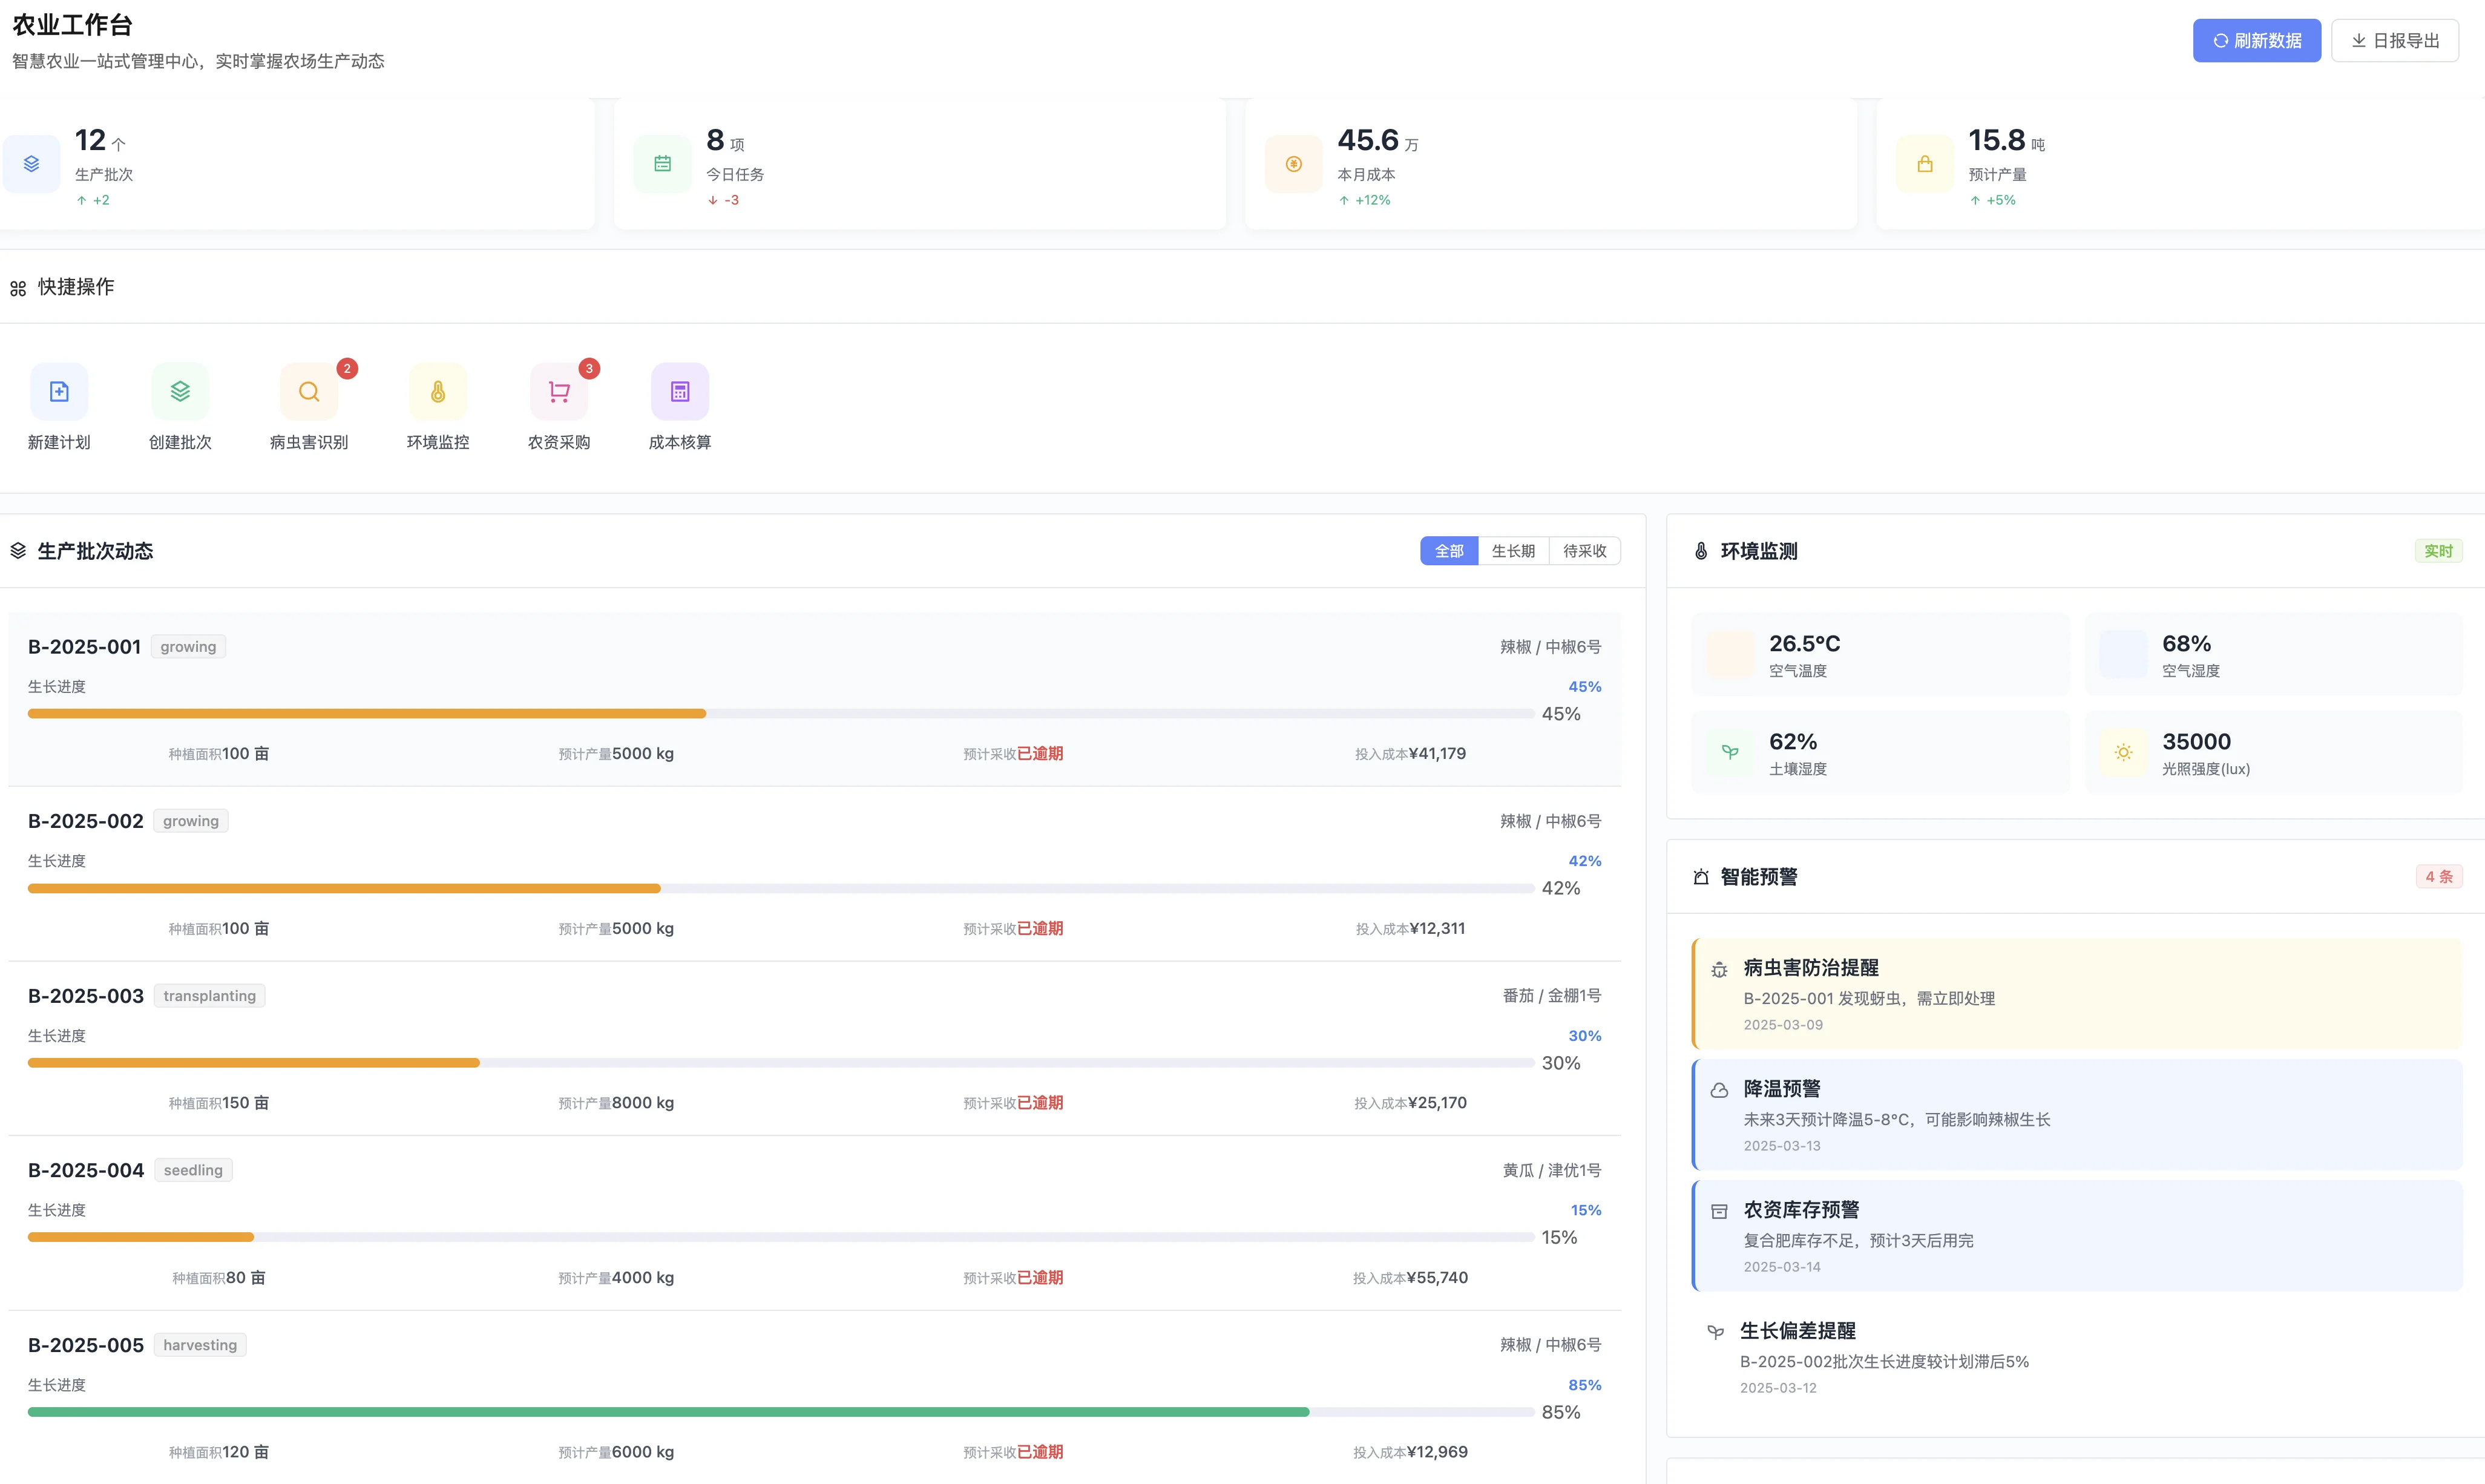The height and width of the screenshot is (1484, 2485).
Task: Click the 日报导出 button
Action: 2394,40
